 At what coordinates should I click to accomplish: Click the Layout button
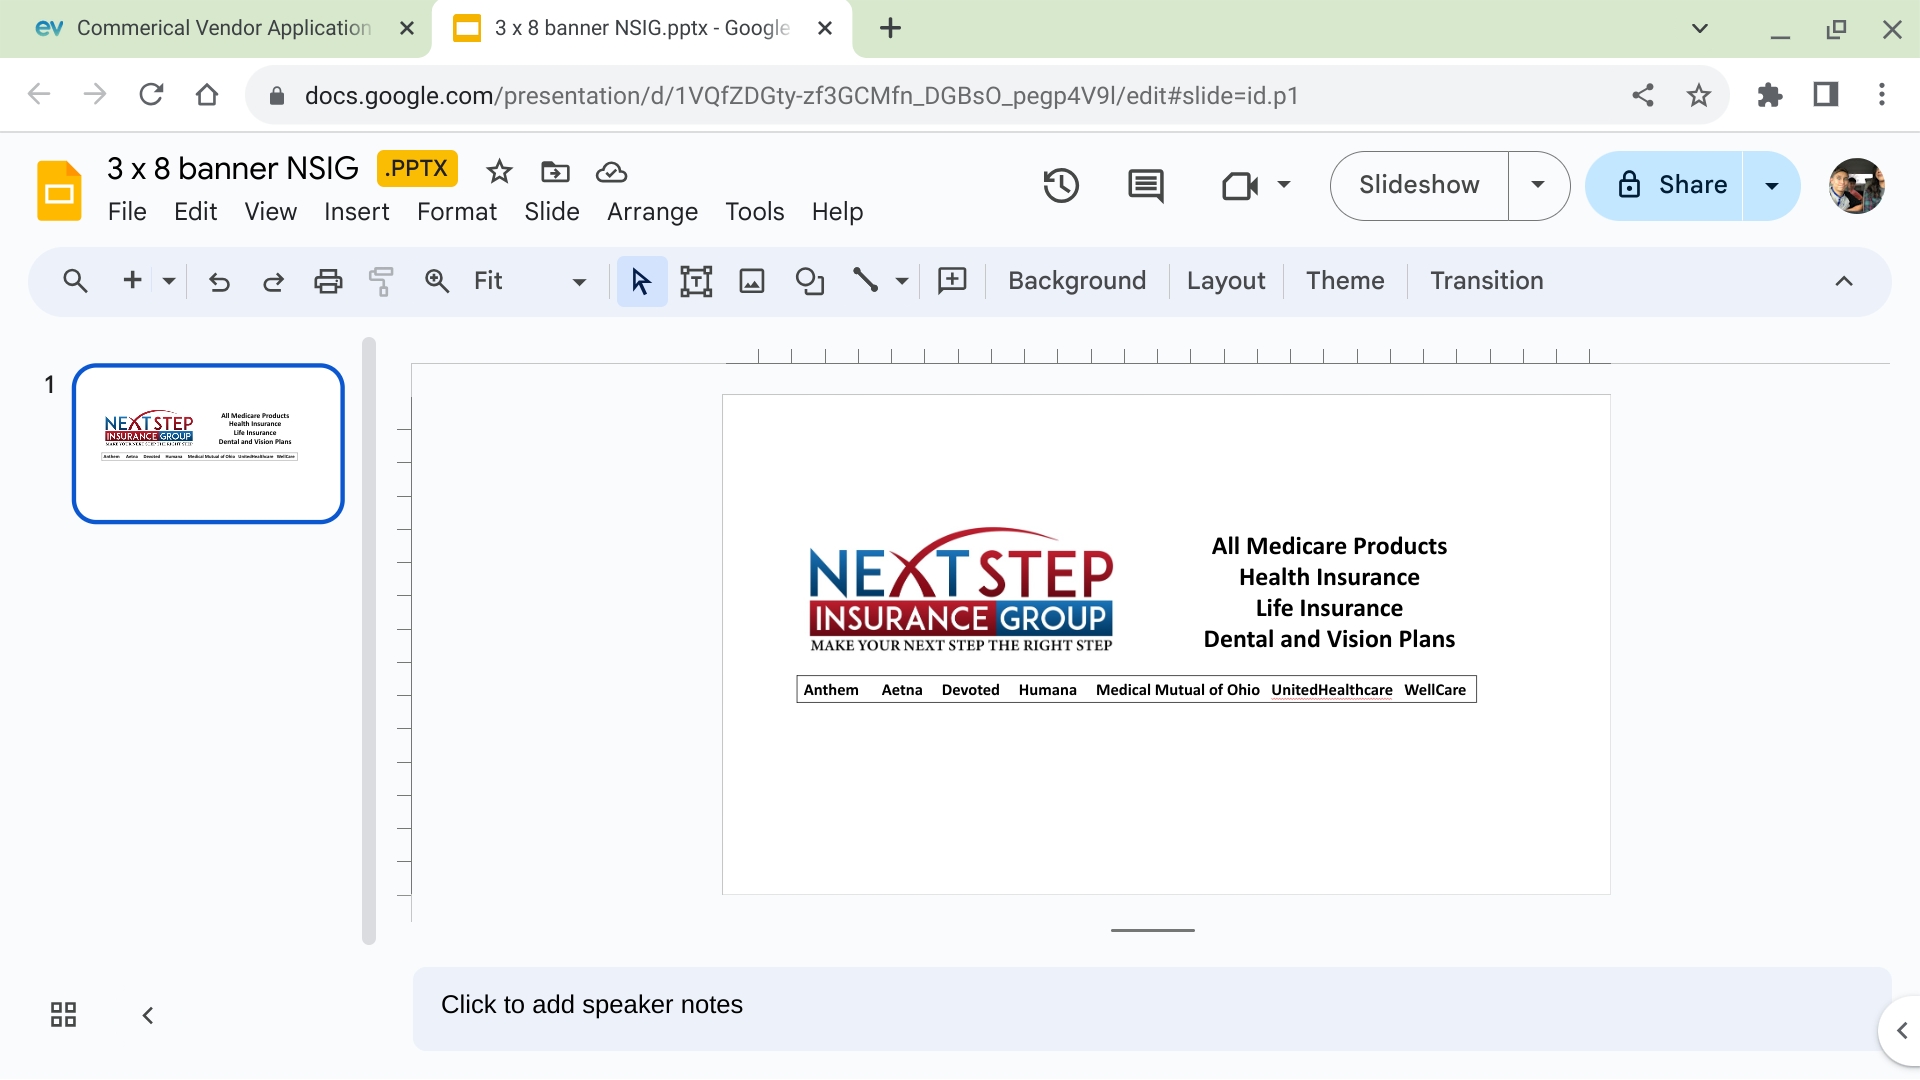coord(1226,281)
